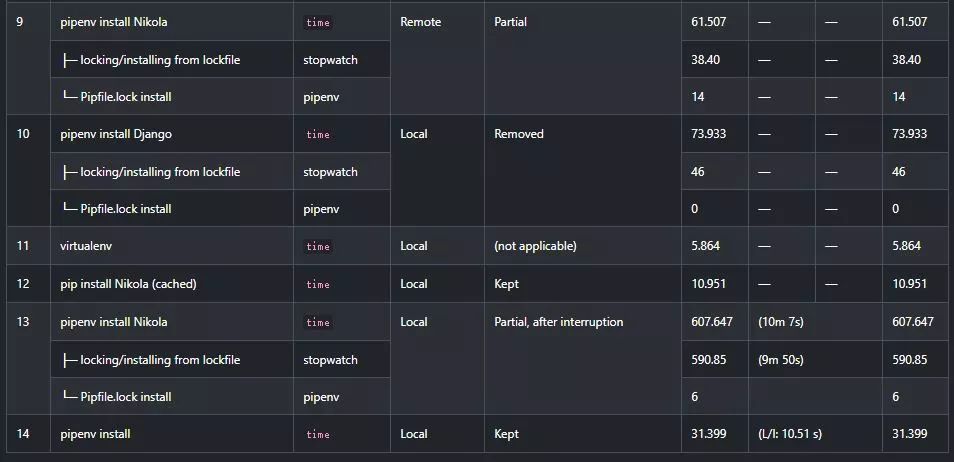This screenshot has width=954, height=462.
Task: Click row number 12 cell
Action: point(24,284)
